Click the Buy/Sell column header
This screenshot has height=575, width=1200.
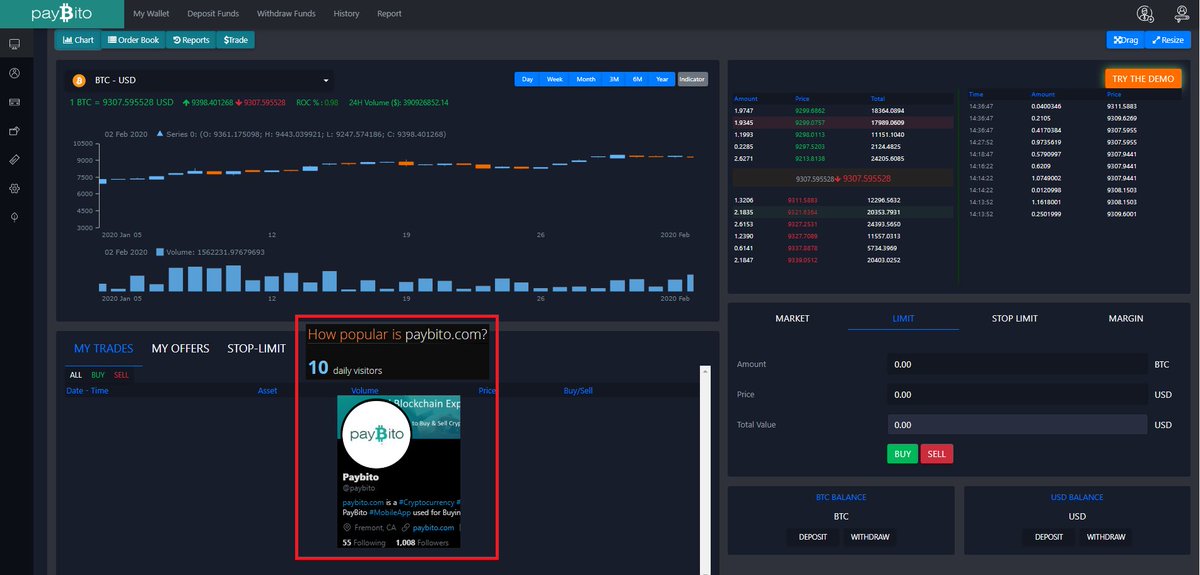578,391
